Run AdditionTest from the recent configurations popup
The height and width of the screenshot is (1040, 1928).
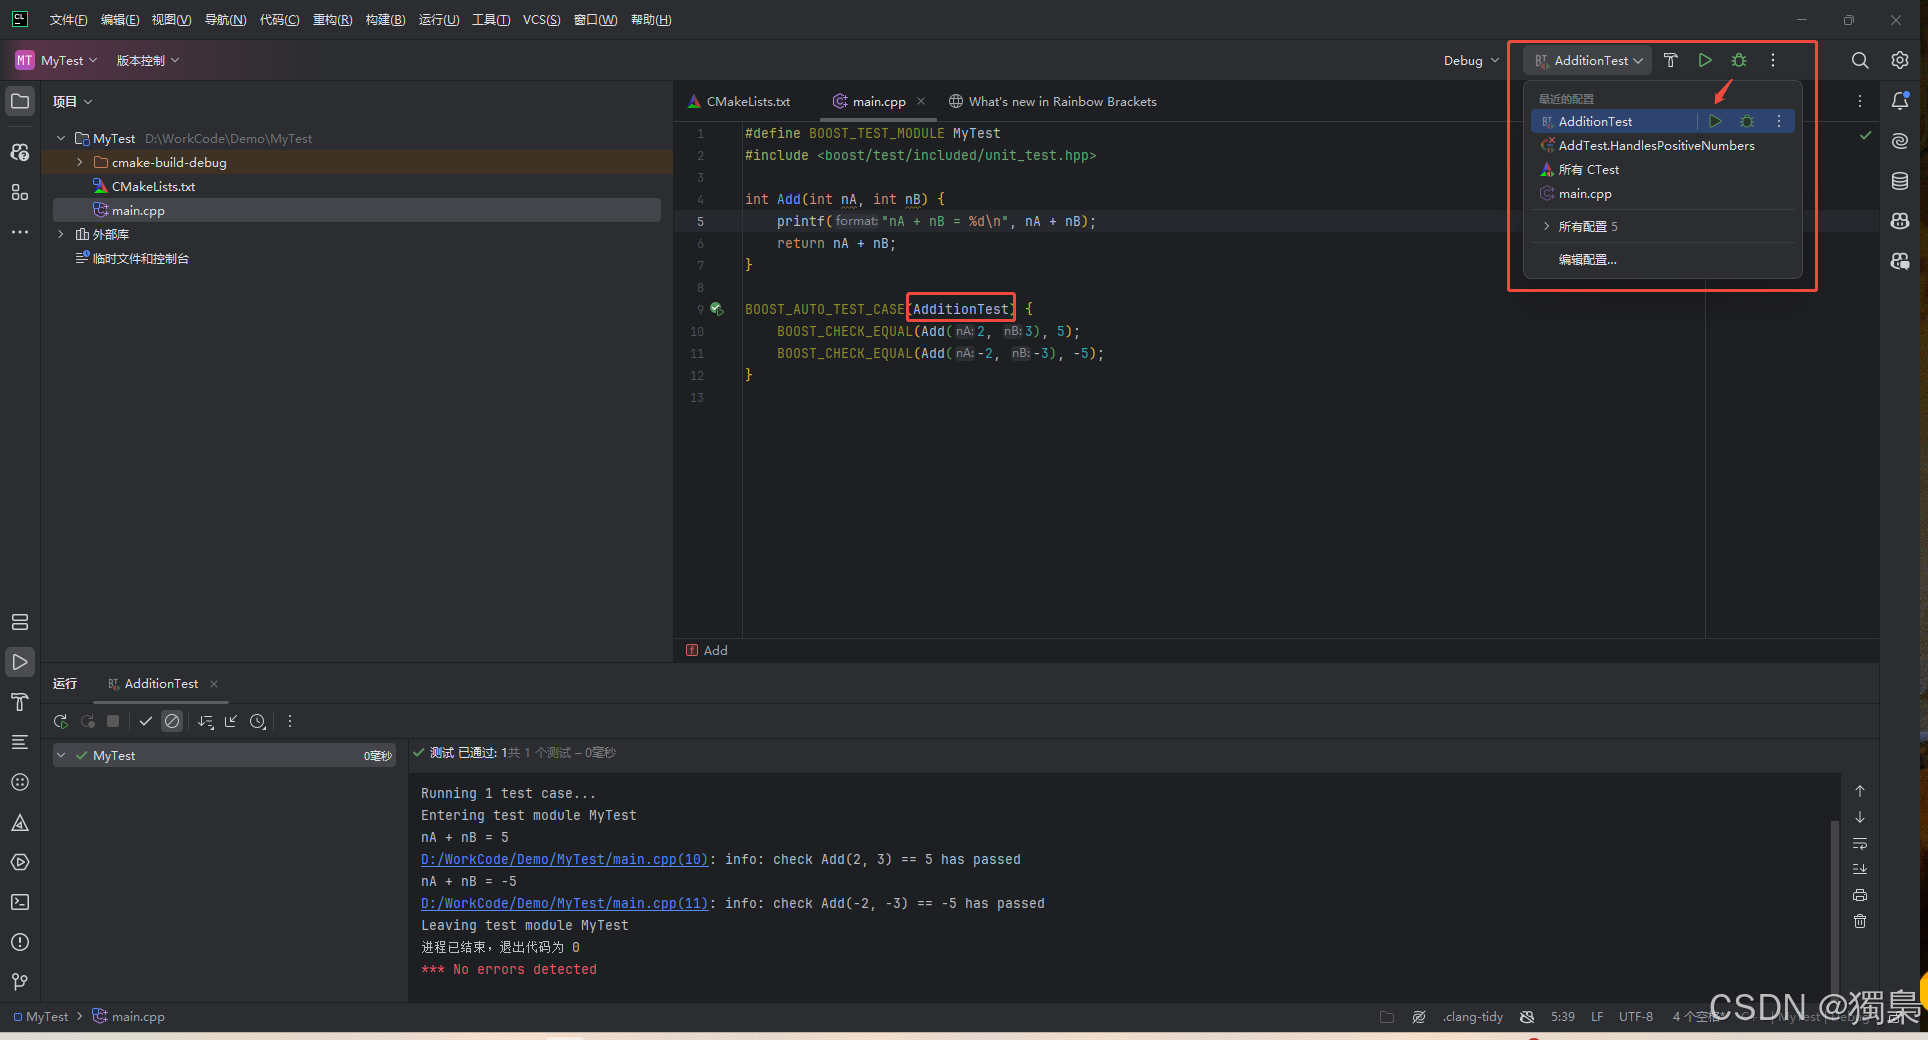pos(1715,121)
